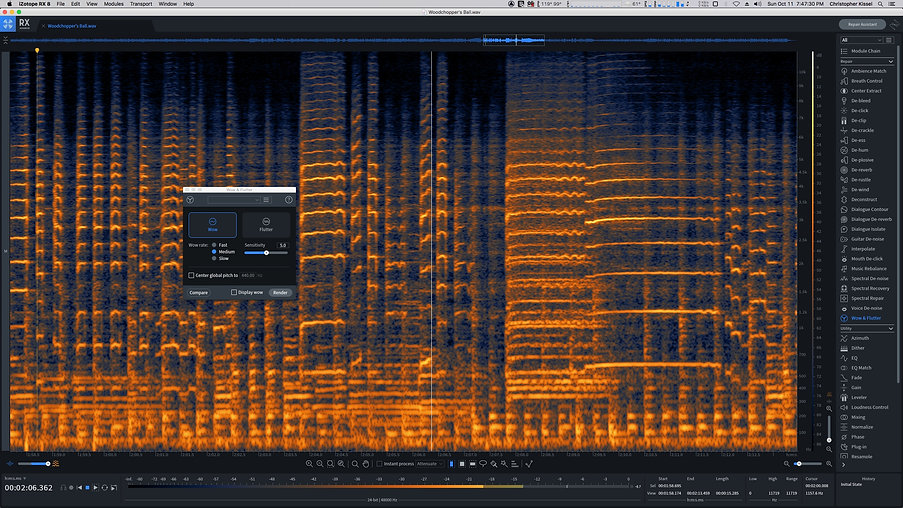Click the Compare button

click(199, 293)
